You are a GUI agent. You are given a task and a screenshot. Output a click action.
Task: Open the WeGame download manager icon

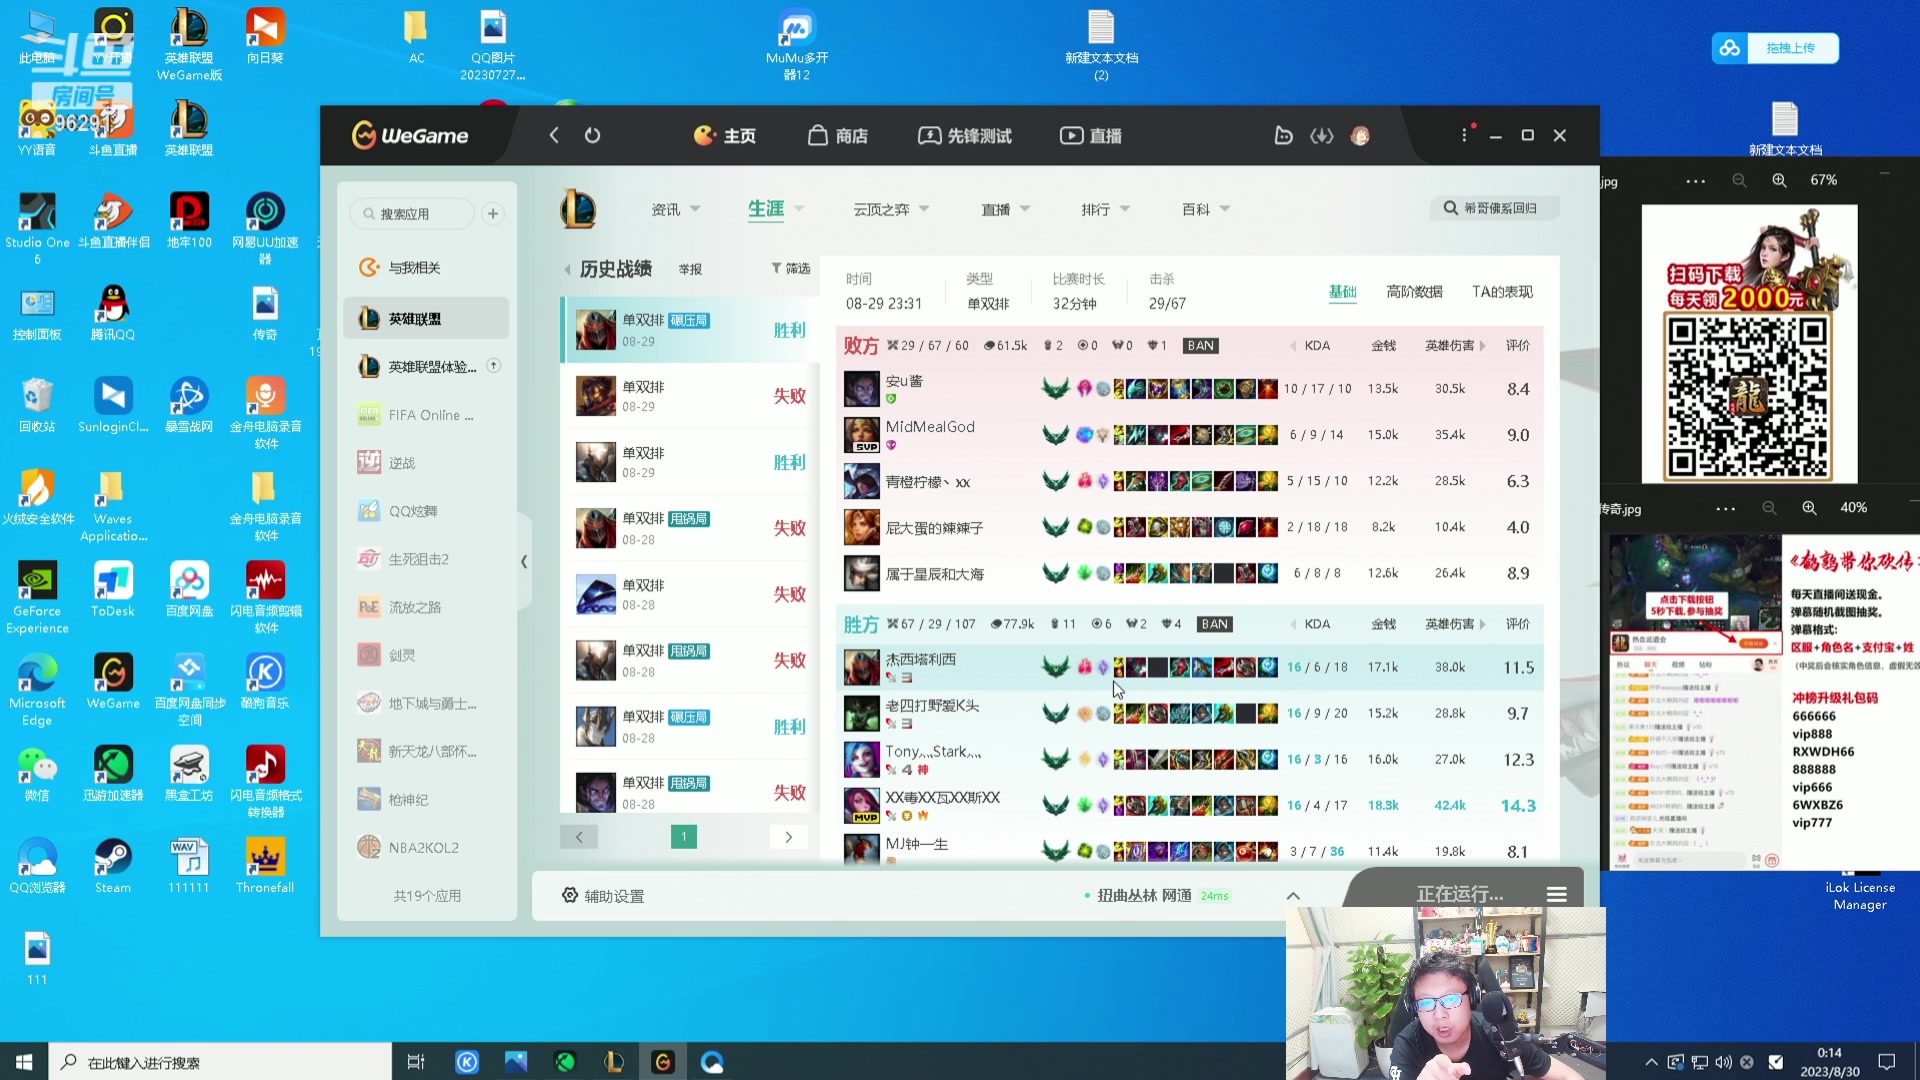coord(1322,135)
